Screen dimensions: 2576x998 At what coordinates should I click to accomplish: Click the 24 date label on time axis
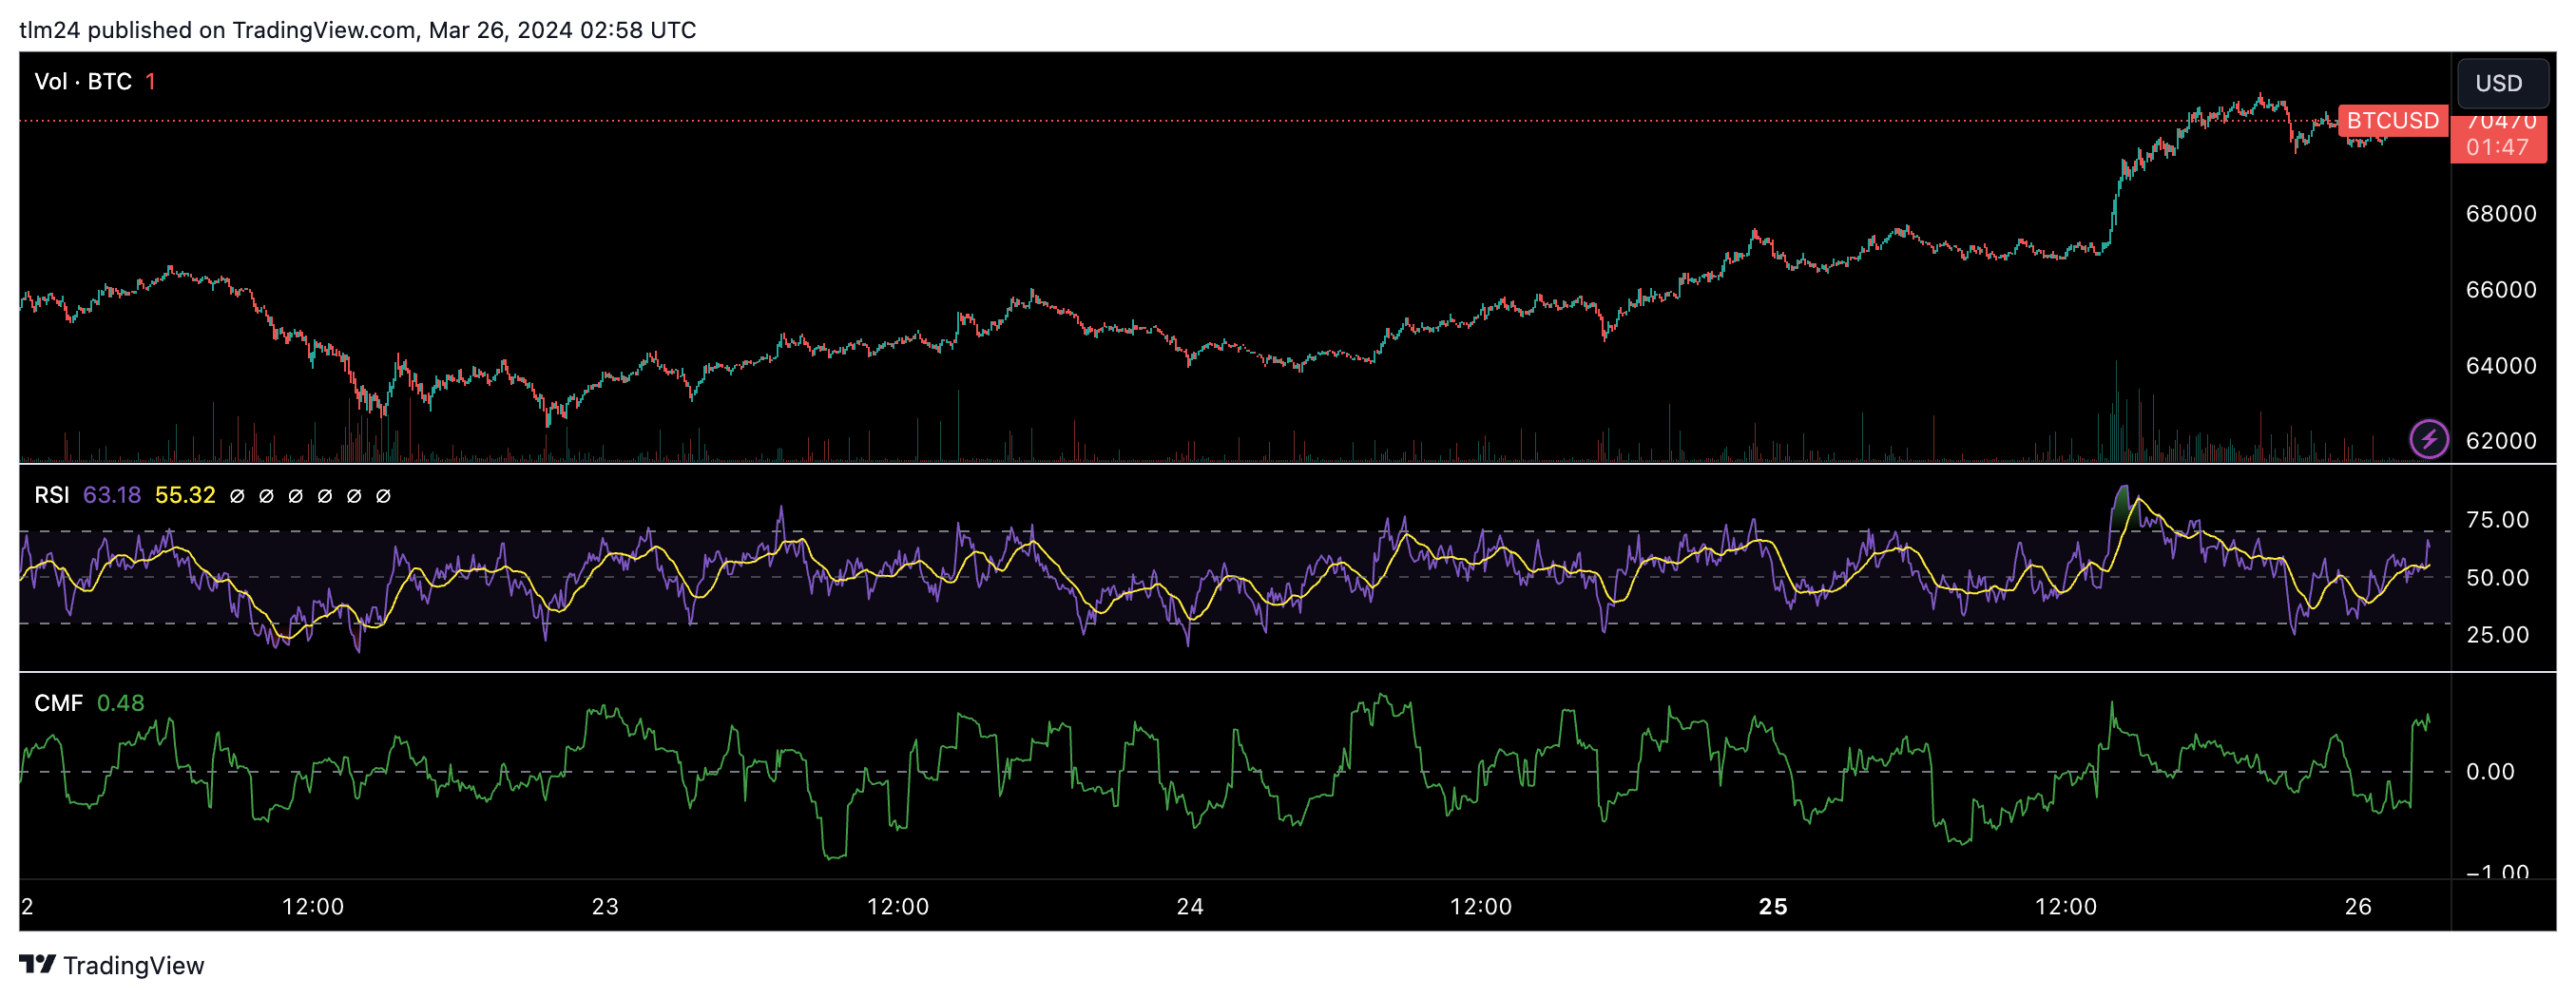pyautogui.click(x=1189, y=906)
